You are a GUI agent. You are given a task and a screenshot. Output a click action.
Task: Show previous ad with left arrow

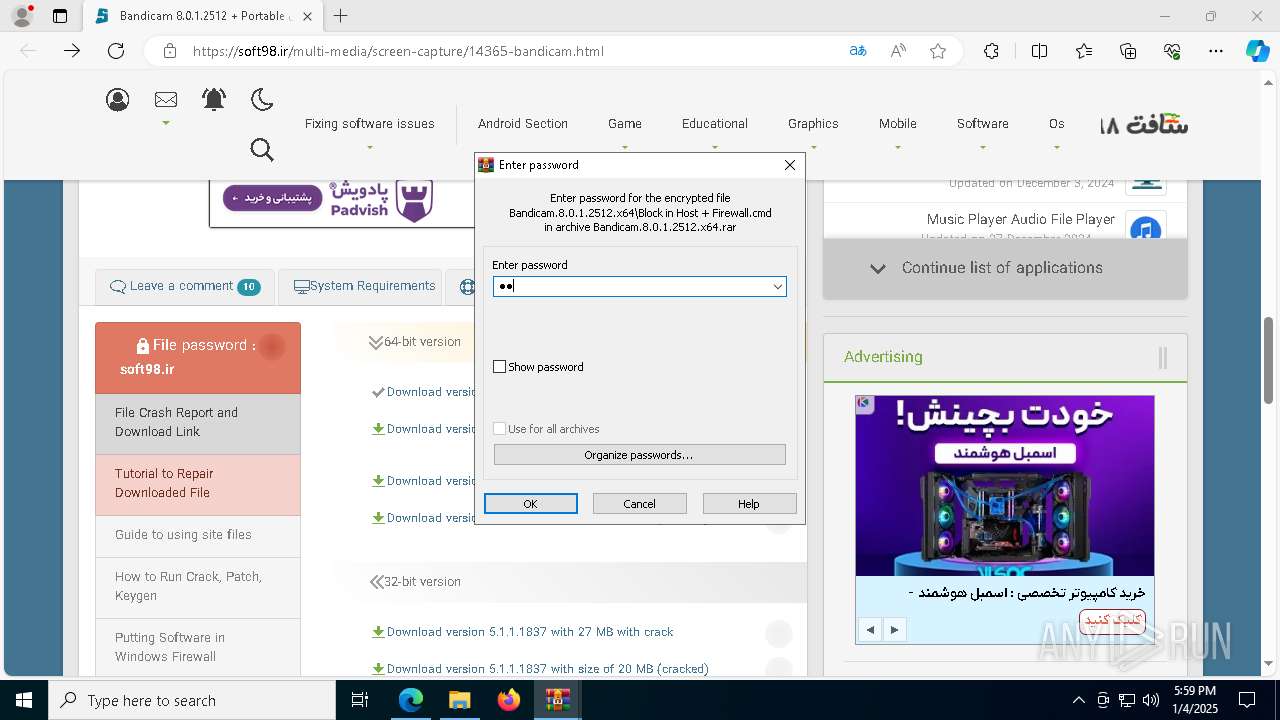tap(871, 630)
